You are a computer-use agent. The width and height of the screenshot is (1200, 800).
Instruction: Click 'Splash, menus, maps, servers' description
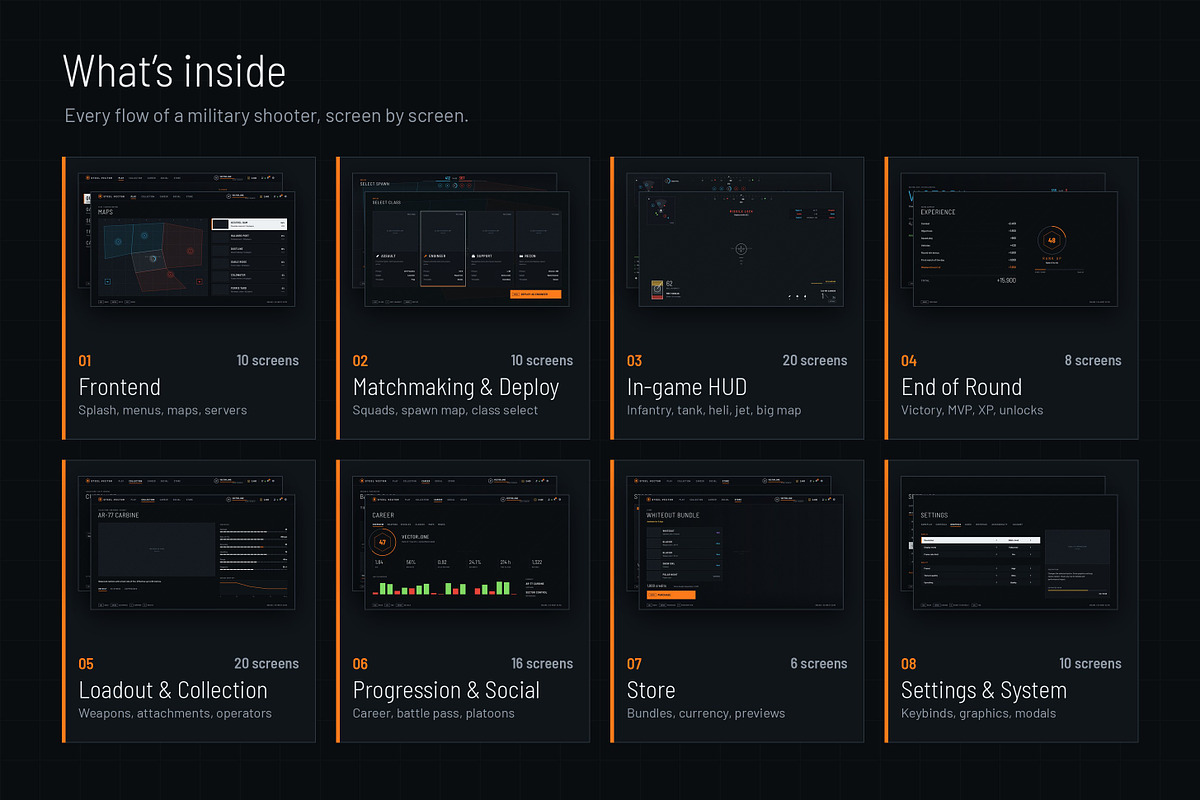(162, 410)
